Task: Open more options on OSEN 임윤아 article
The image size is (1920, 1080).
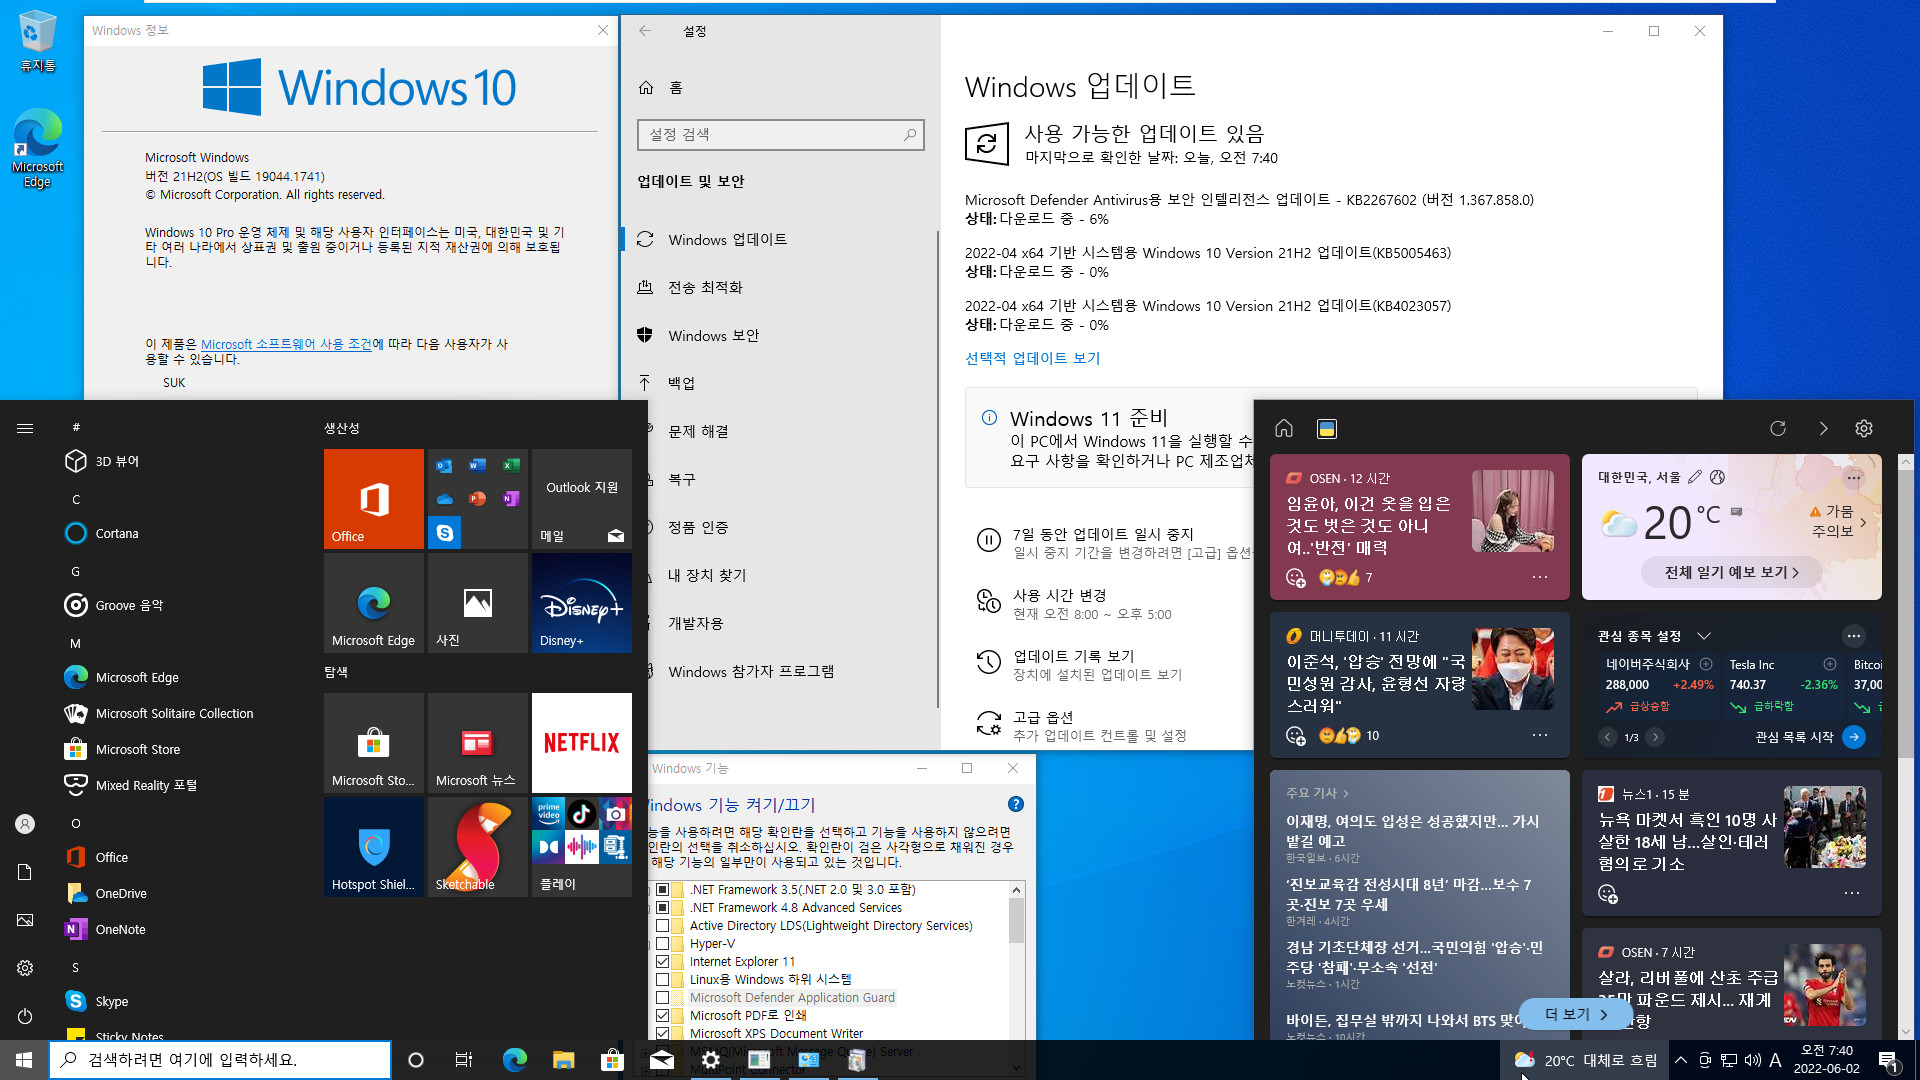Action: tap(1540, 577)
